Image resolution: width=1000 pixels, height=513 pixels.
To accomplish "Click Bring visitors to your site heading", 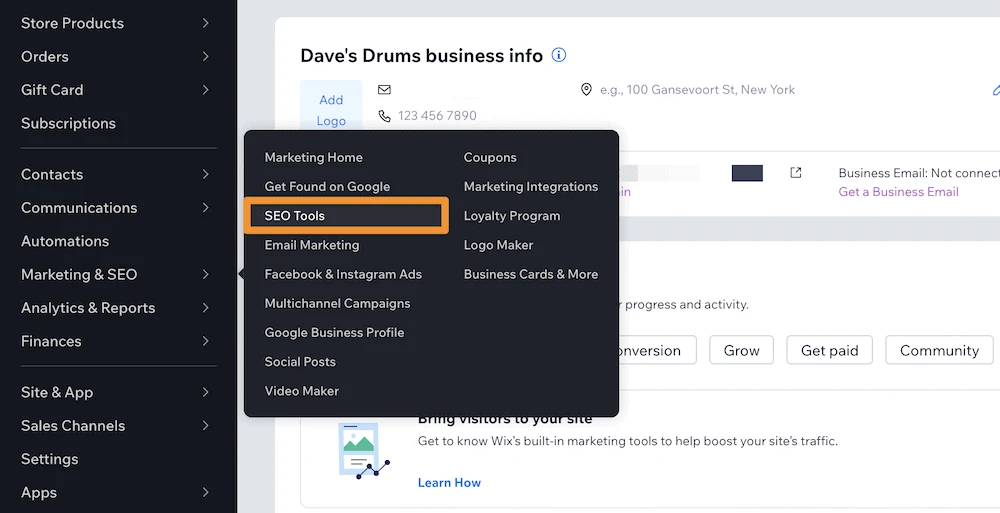I will 505,419.
